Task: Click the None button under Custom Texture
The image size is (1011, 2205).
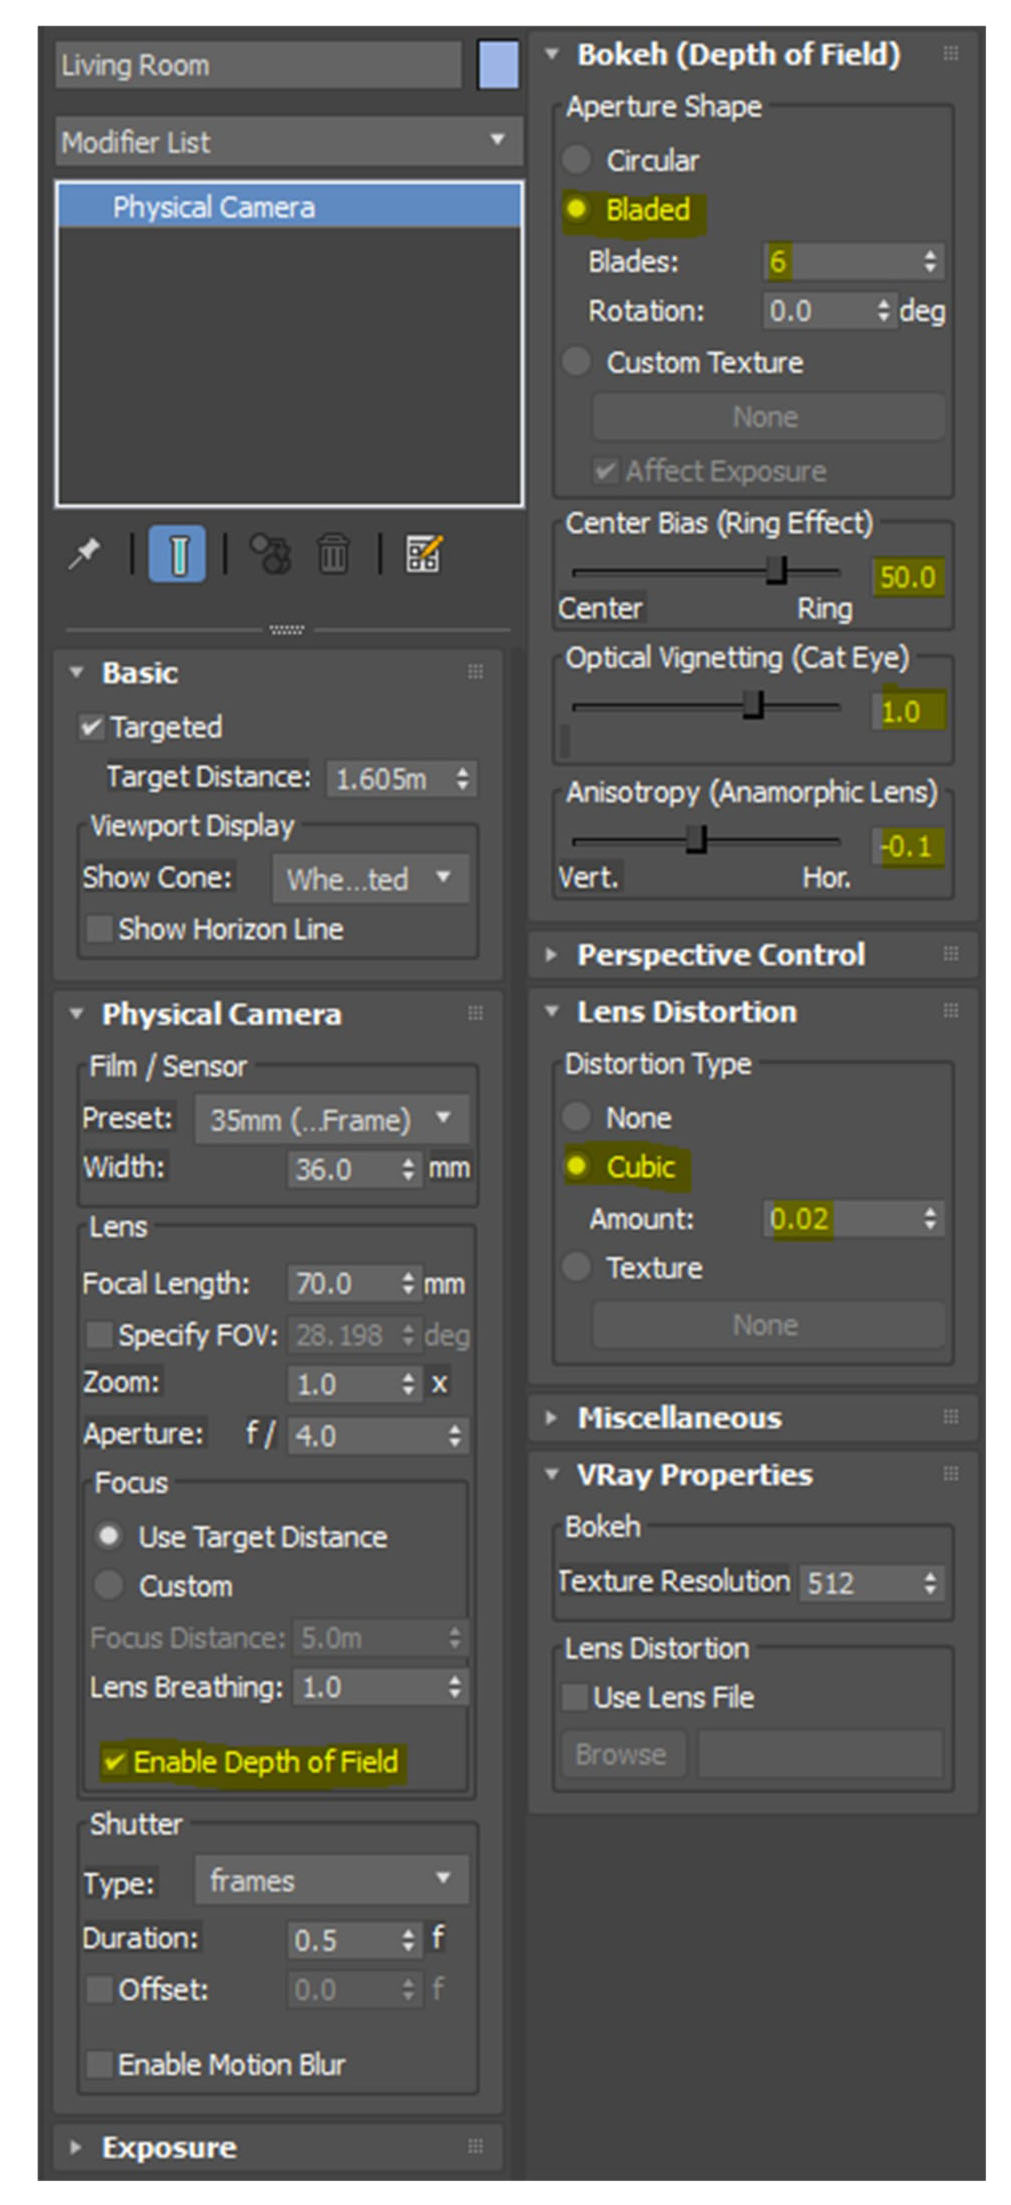Action: point(766,417)
